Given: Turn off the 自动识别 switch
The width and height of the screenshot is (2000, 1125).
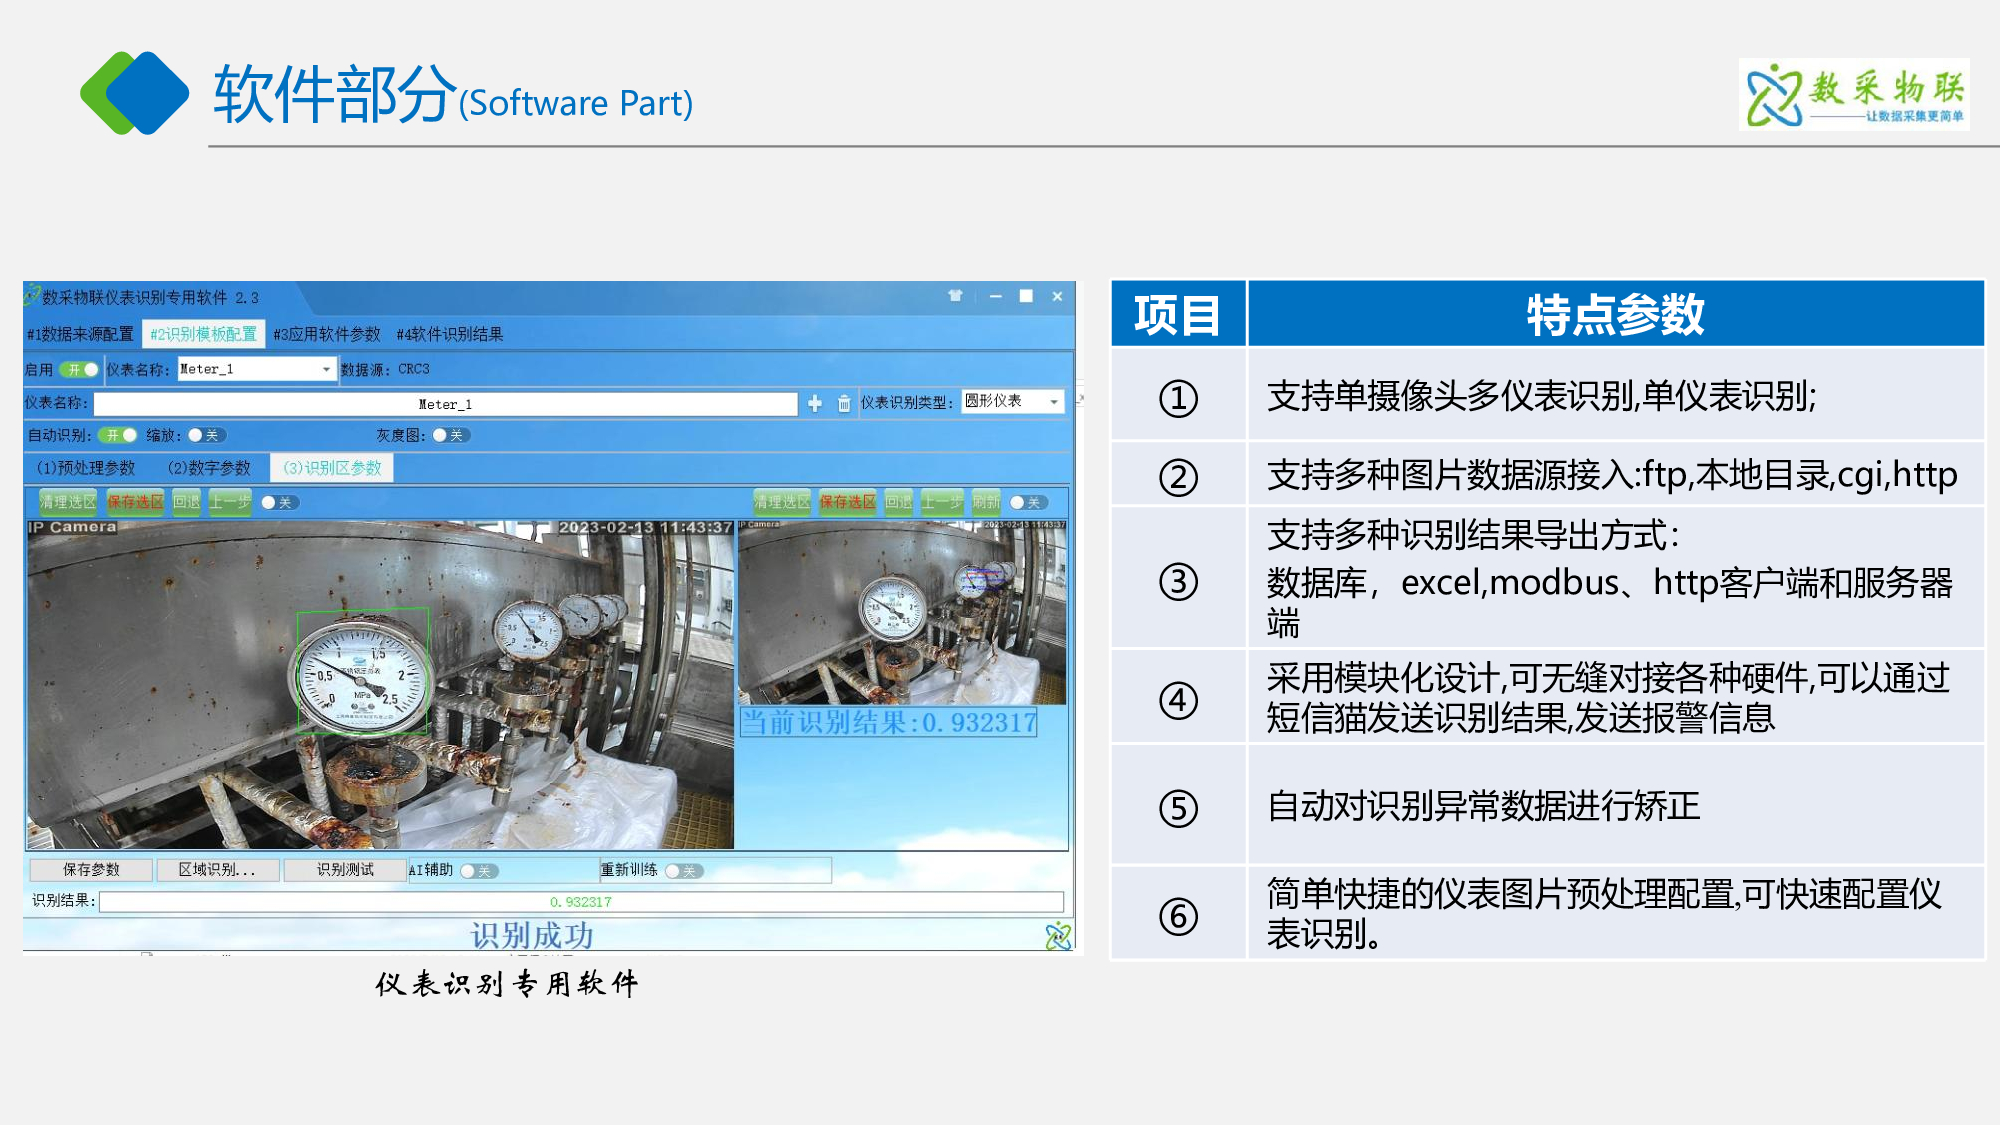Looking at the screenshot, I should (118, 435).
